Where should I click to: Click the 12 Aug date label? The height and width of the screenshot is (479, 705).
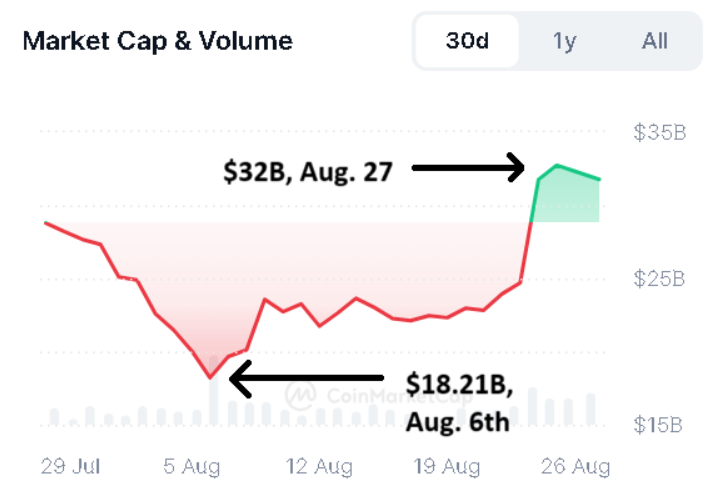pyautogui.click(x=319, y=466)
